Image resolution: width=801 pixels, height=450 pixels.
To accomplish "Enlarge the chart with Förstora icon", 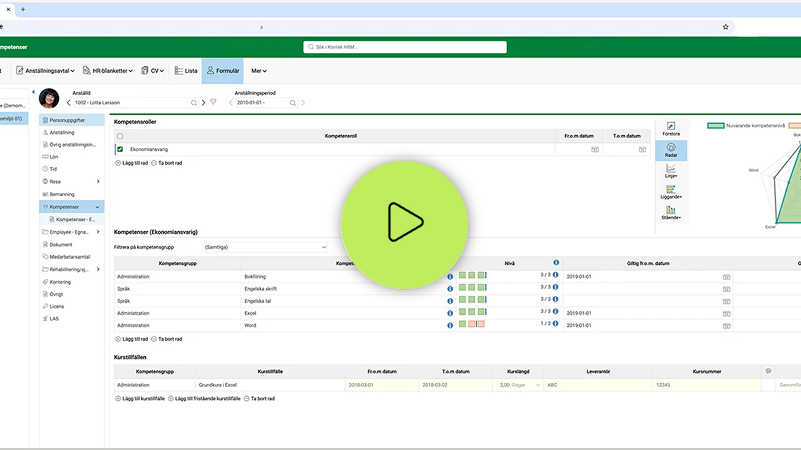I will 671,129.
